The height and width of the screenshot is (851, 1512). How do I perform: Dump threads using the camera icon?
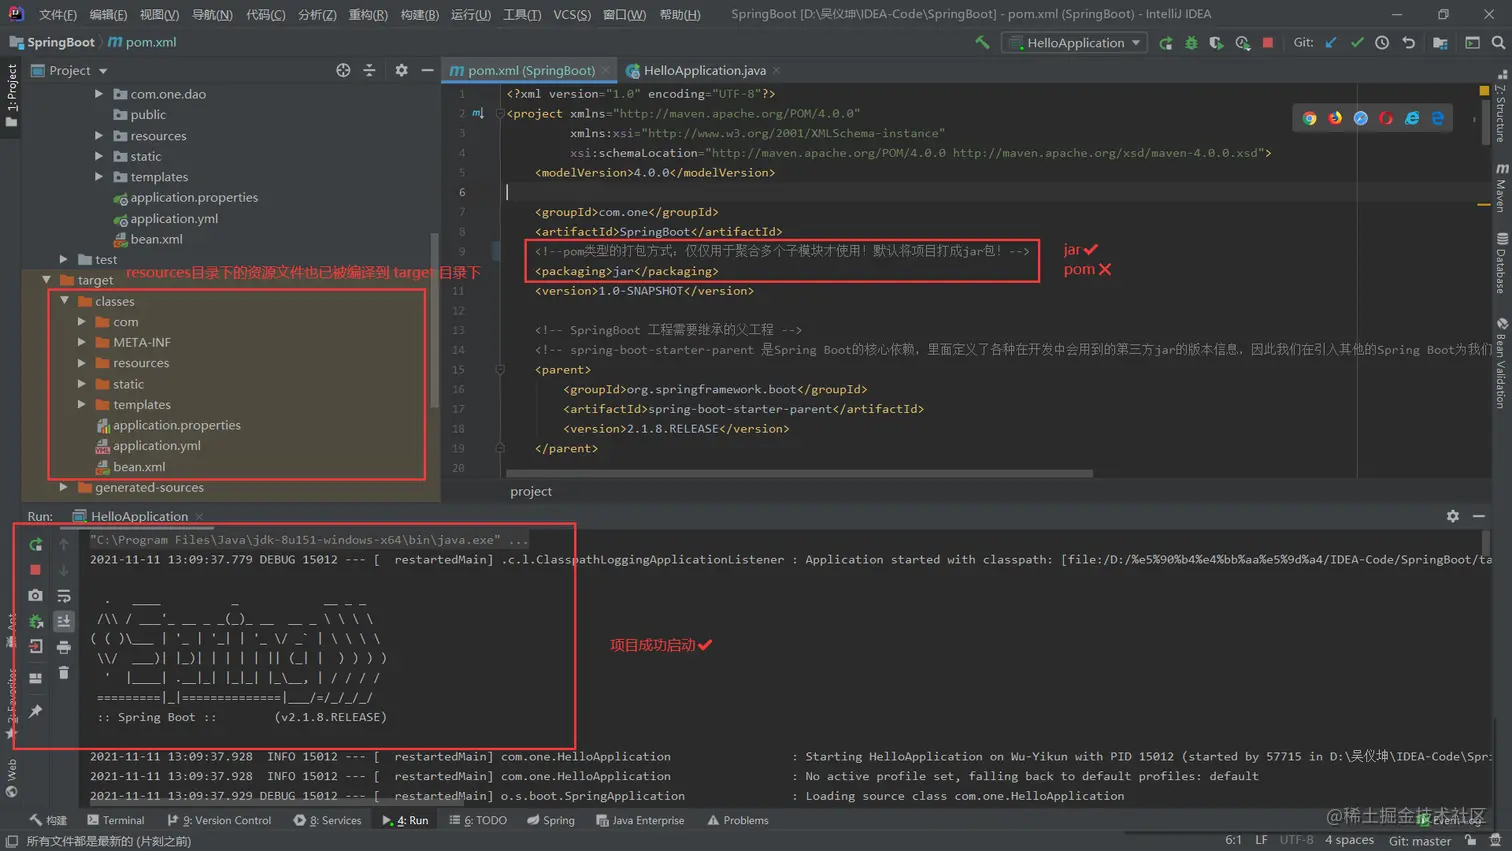(x=35, y=596)
